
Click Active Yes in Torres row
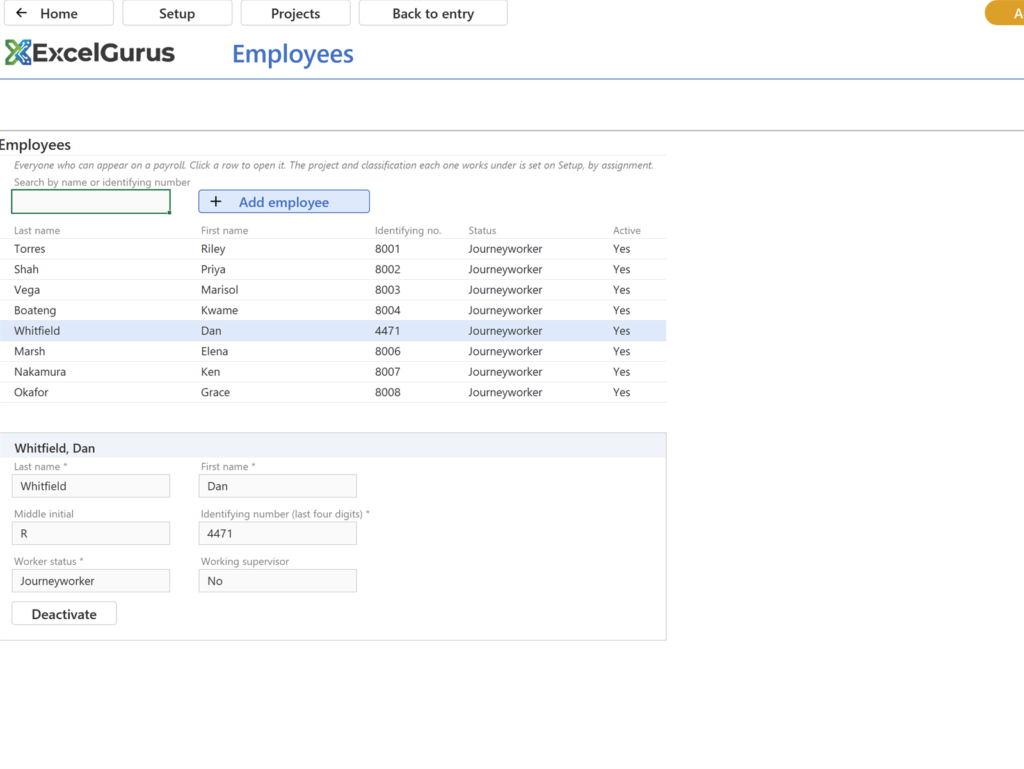621,249
